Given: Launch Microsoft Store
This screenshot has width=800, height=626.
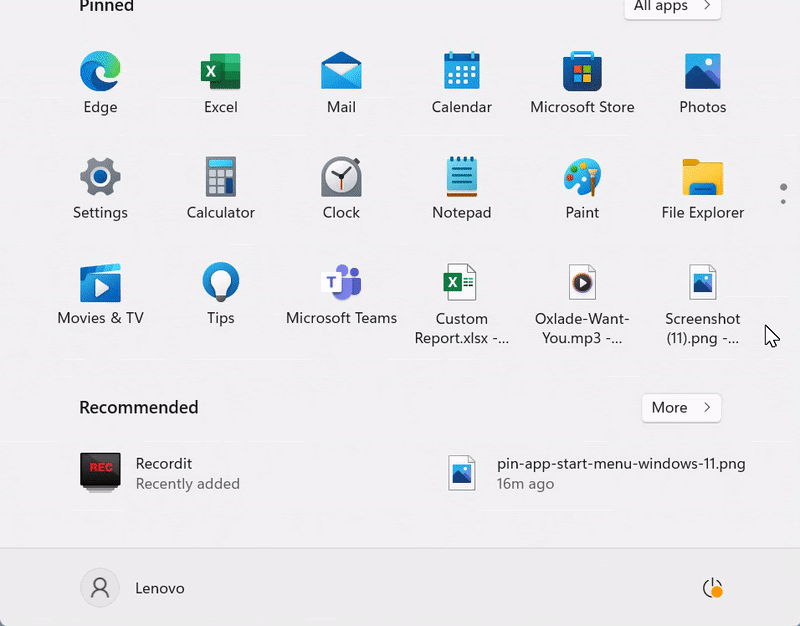Looking at the screenshot, I should pos(582,83).
